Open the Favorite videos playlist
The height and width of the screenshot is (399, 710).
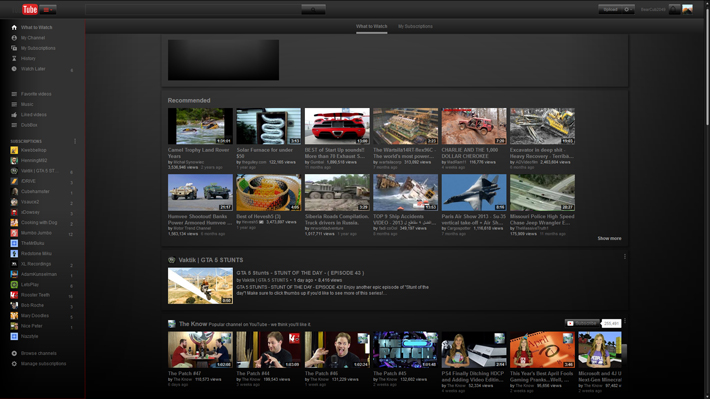coord(36,94)
